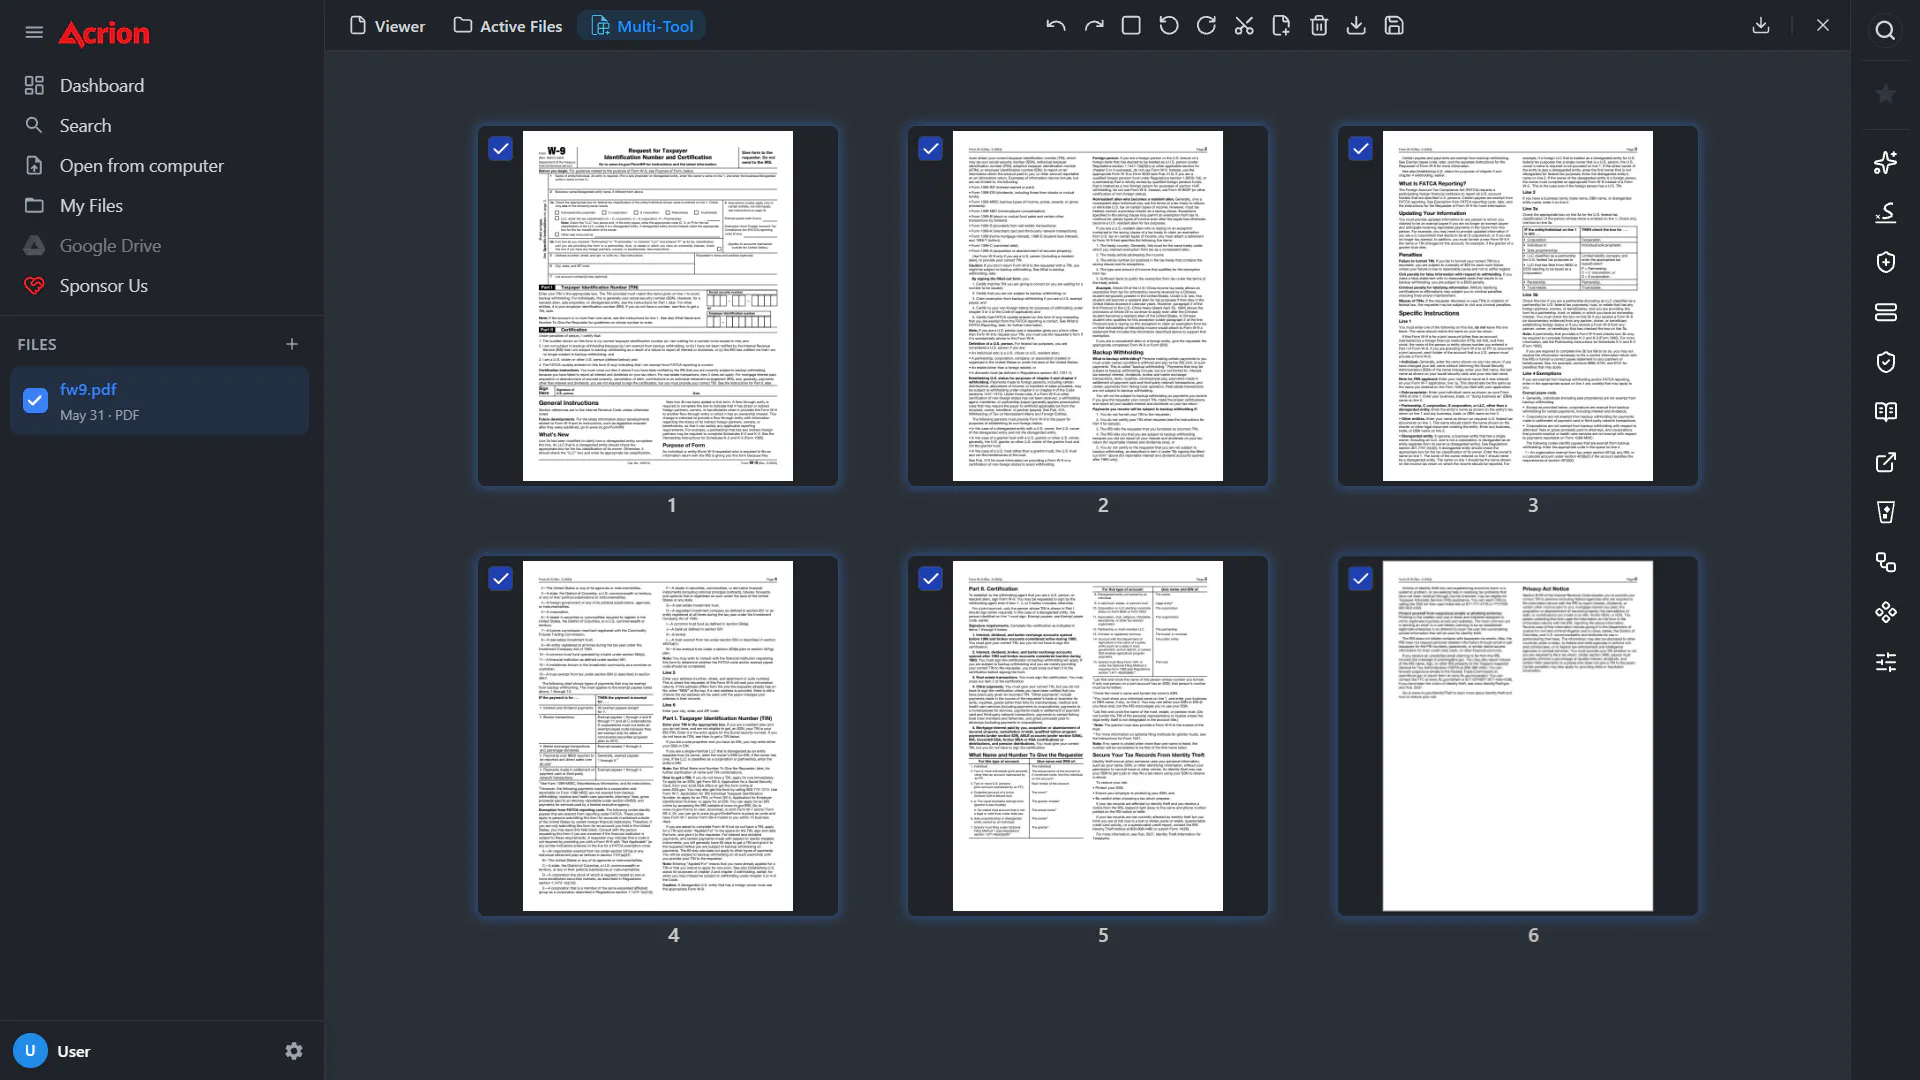Select page 2 thumbnail
Image resolution: width=1920 pixels, height=1080 pixels.
1088,306
